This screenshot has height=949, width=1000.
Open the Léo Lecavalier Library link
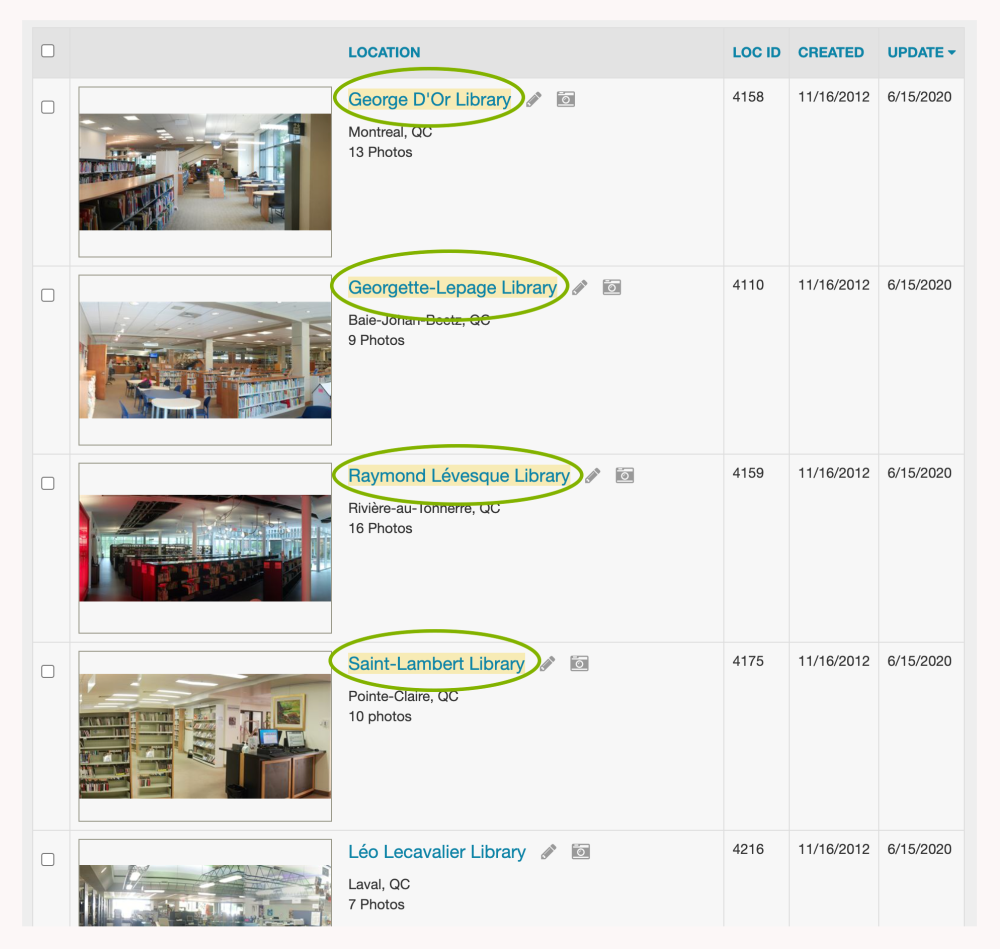point(437,852)
